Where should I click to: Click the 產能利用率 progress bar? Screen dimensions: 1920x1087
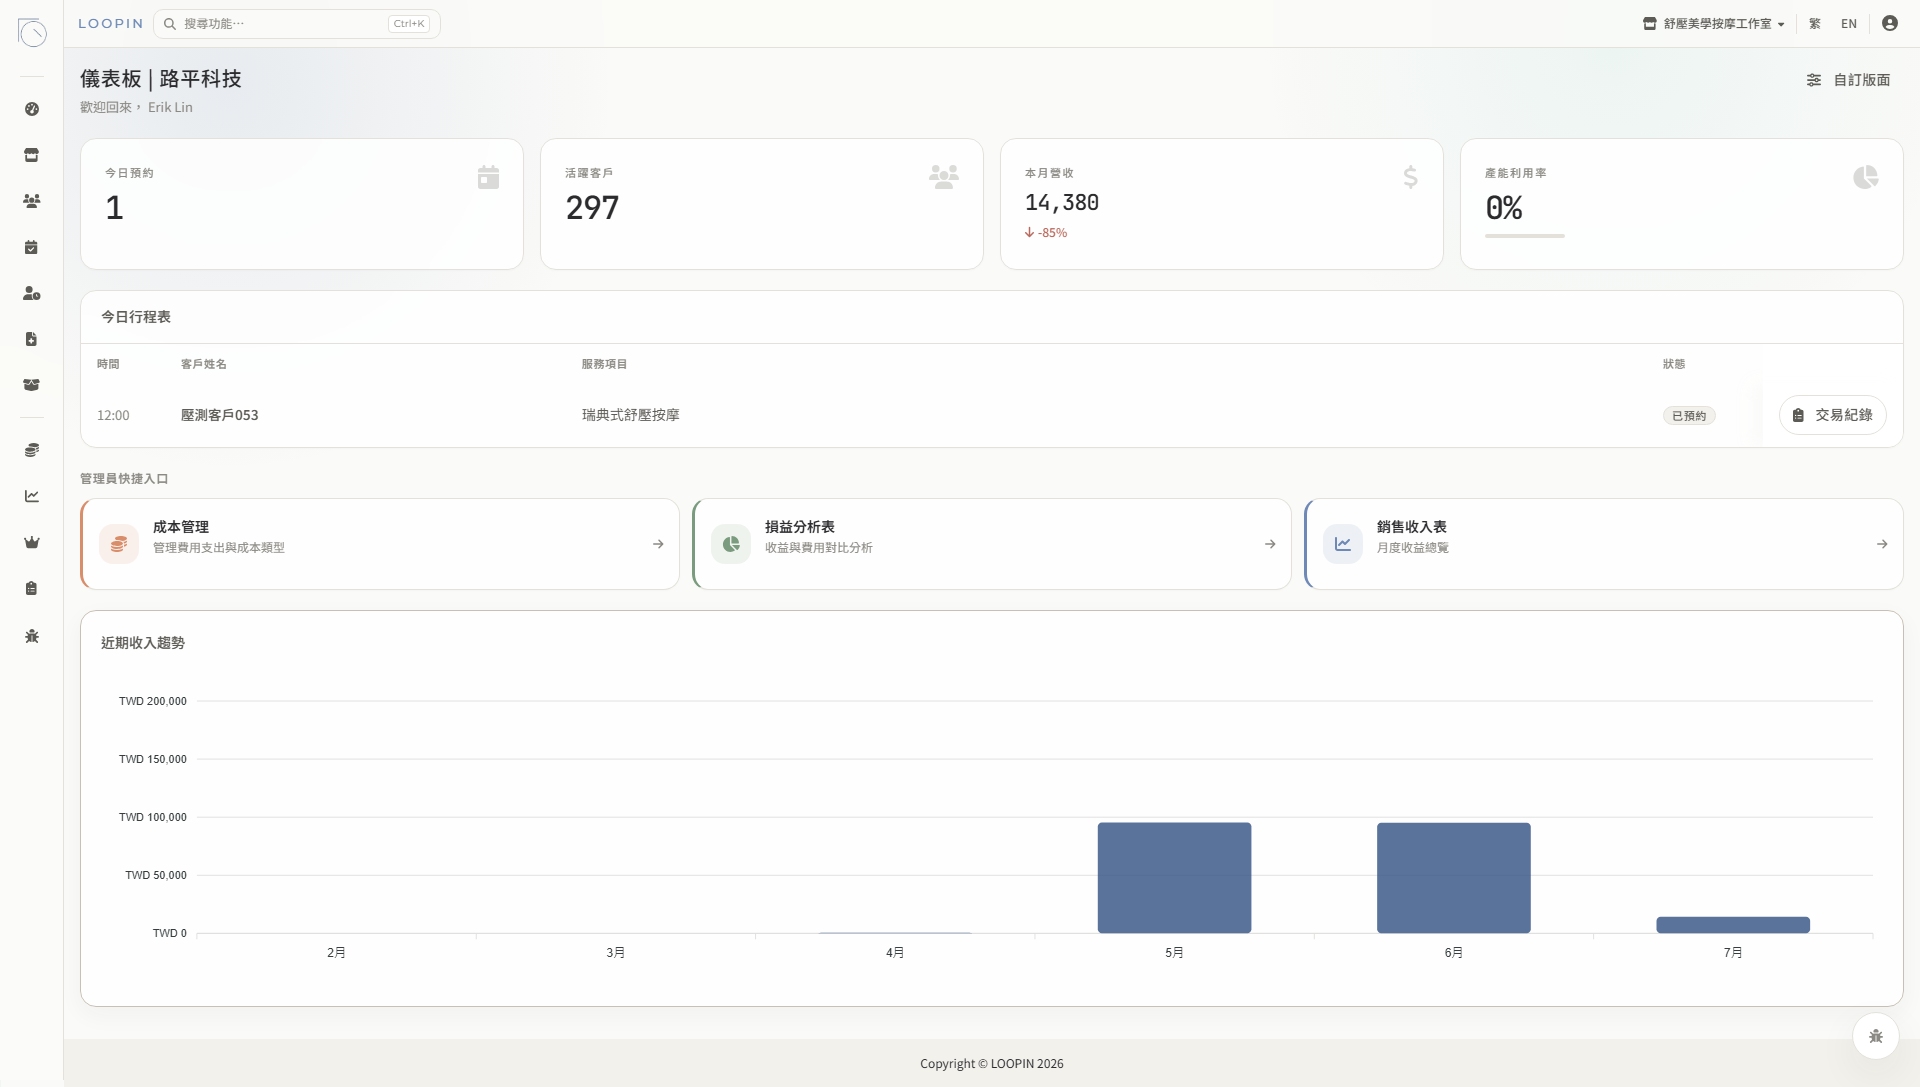(1525, 236)
